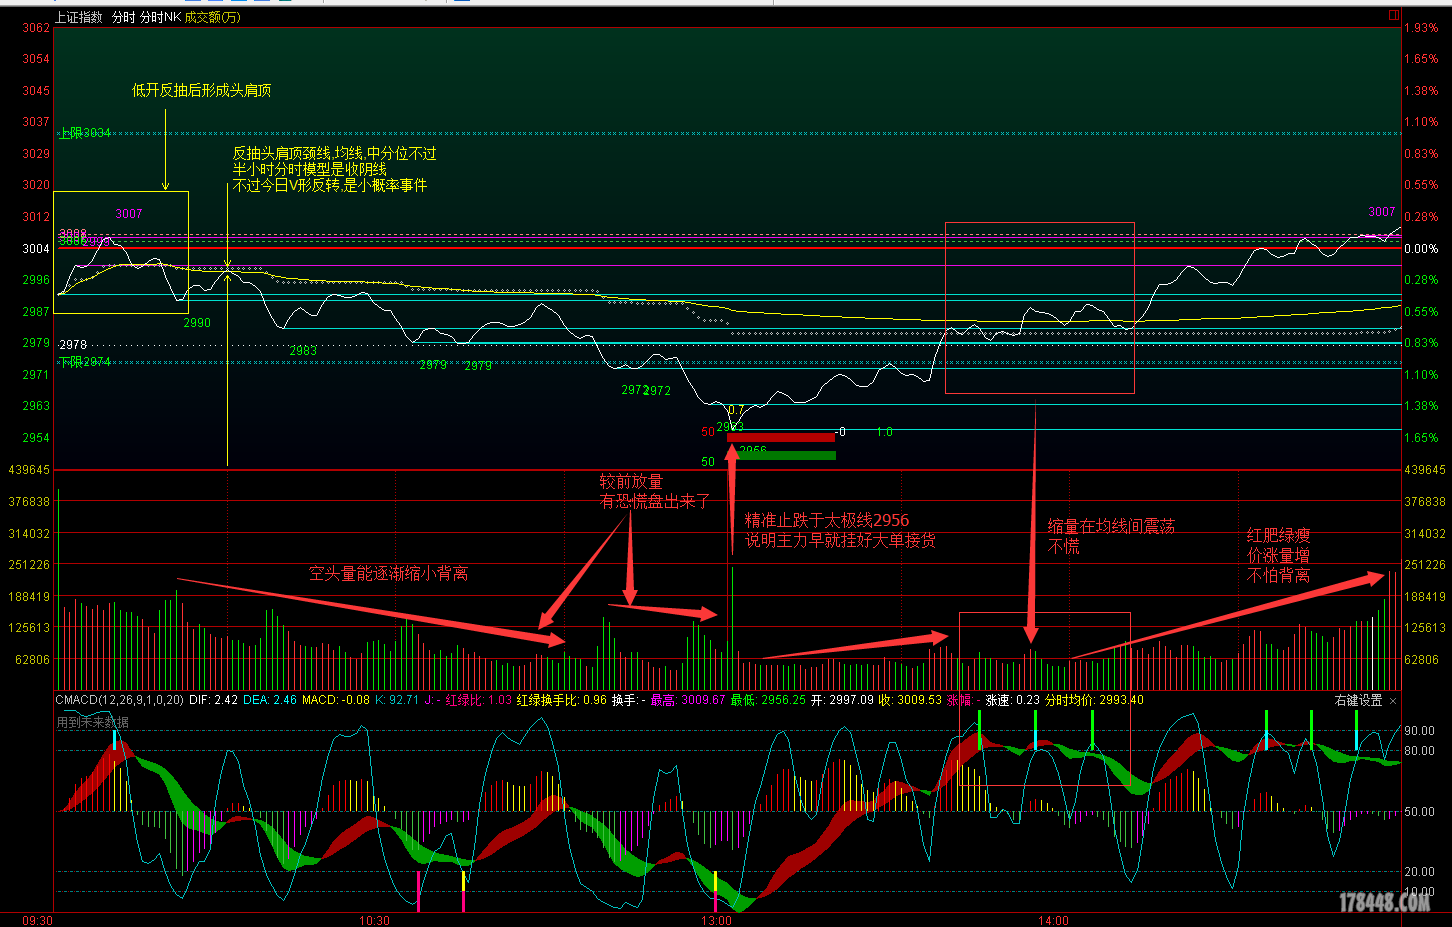This screenshot has height=927, width=1452.
Task: Click the 收: 3009.53 readout
Action: (910, 700)
